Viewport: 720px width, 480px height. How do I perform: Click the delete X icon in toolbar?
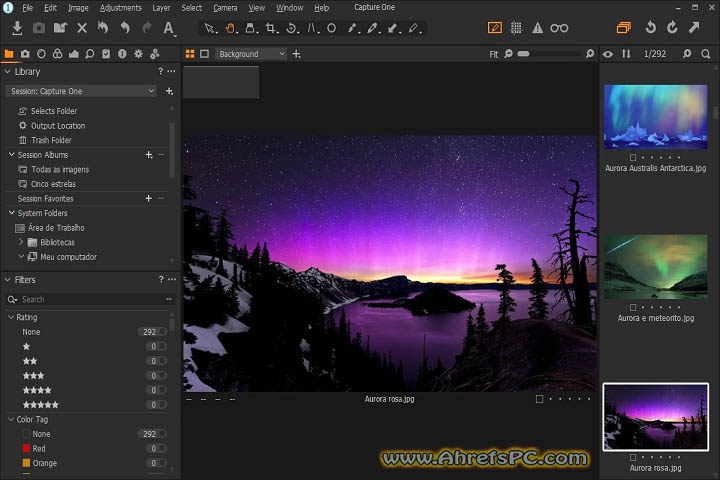tap(82, 28)
